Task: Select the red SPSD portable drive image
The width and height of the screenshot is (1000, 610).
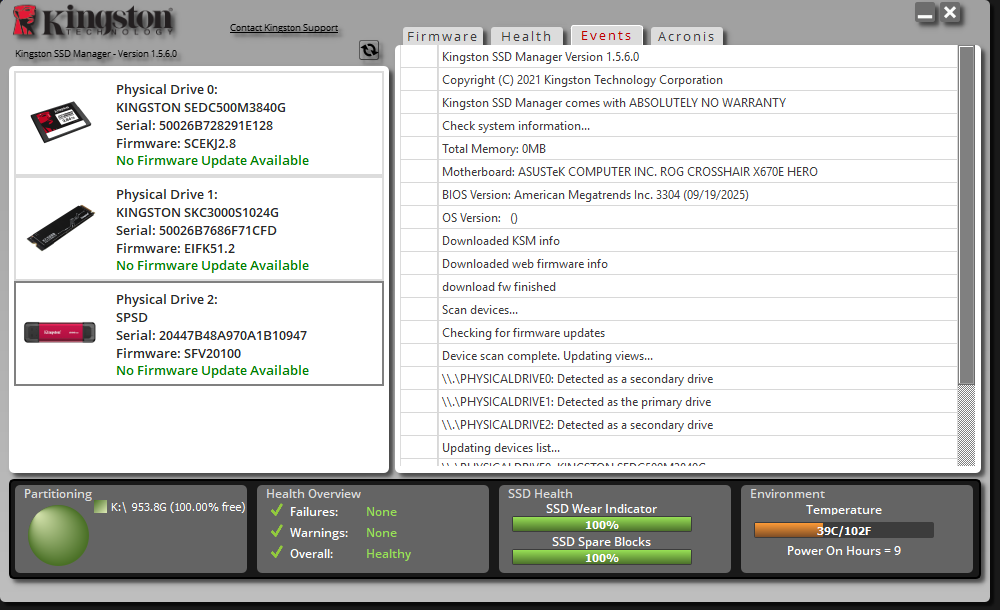Action: pyautogui.click(x=60, y=332)
